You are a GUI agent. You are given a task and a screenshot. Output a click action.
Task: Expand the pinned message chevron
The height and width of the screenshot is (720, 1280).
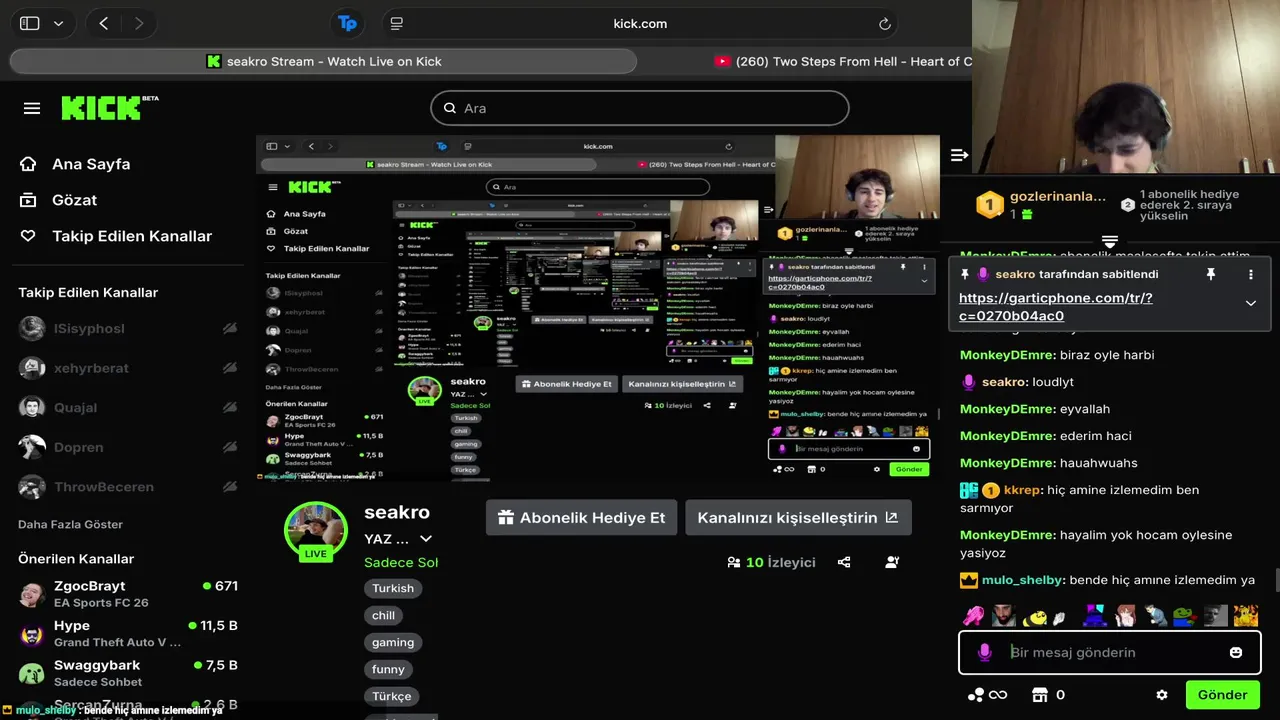click(x=1250, y=303)
